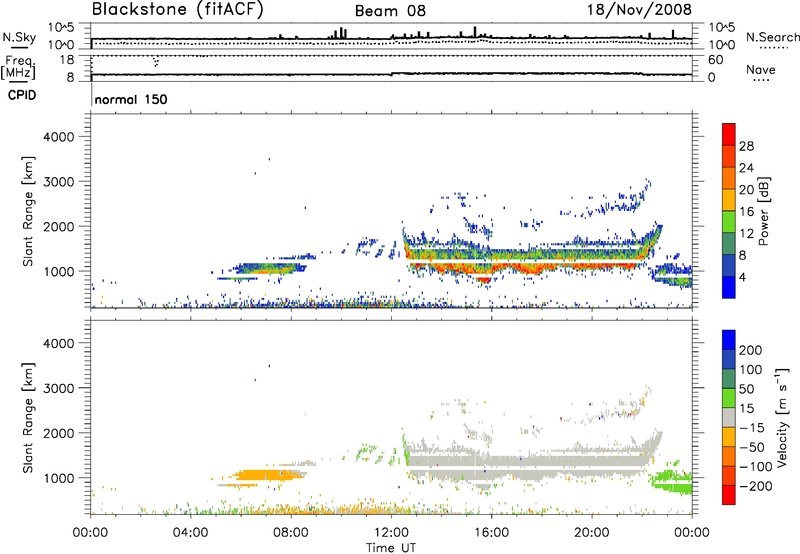Click the '10^5' left label of noise panel
The height and width of the screenshot is (554, 800).
(x=61, y=28)
